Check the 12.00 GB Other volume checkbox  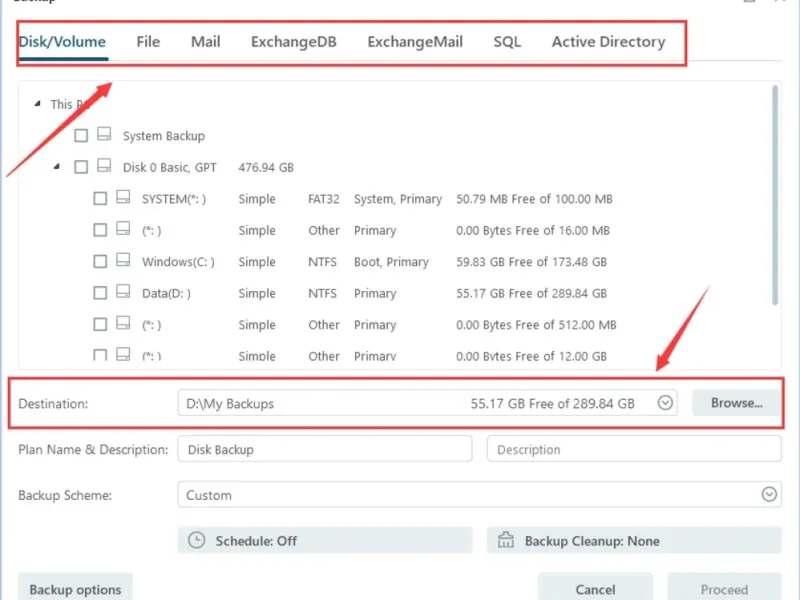[x=101, y=355]
